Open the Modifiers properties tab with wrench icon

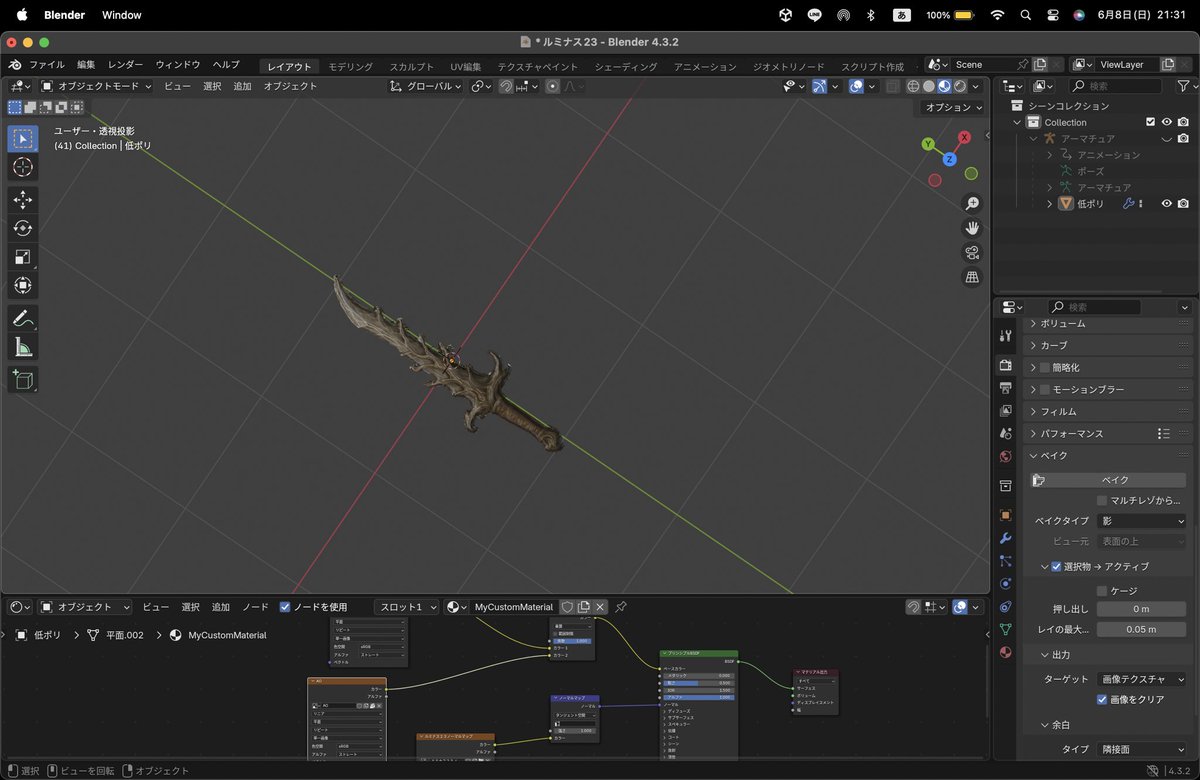(x=1006, y=538)
